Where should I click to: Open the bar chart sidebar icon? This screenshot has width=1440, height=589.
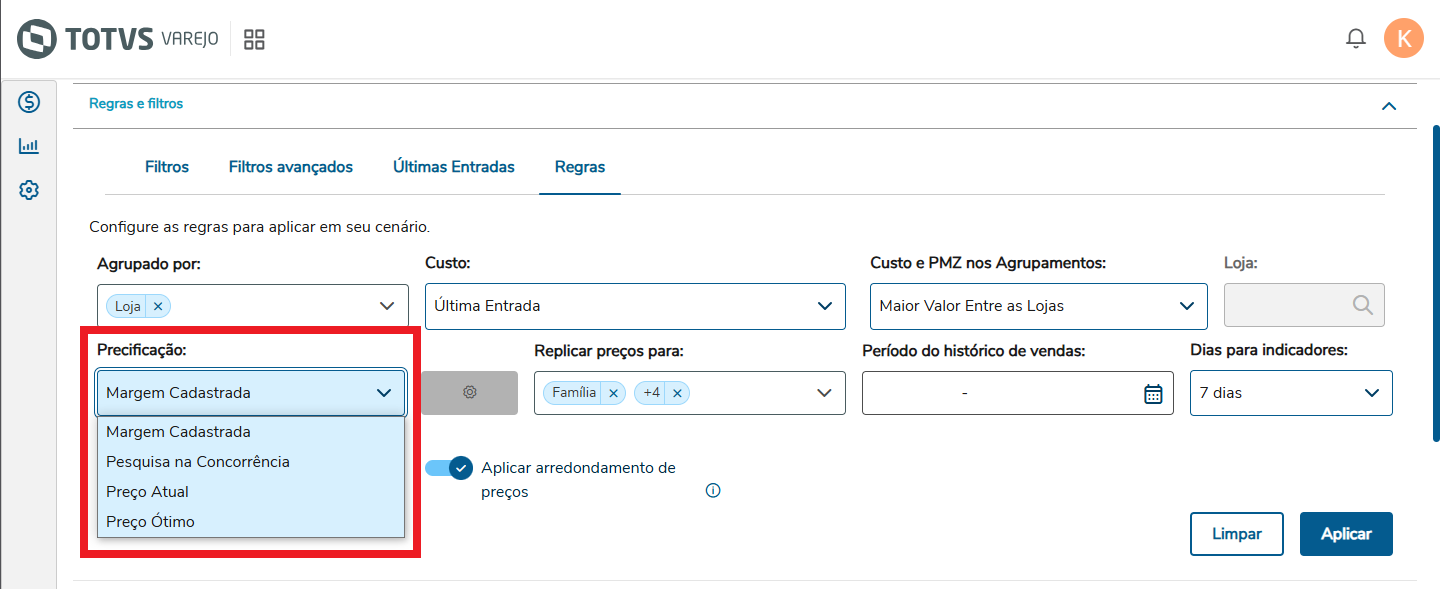[x=29, y=146]
